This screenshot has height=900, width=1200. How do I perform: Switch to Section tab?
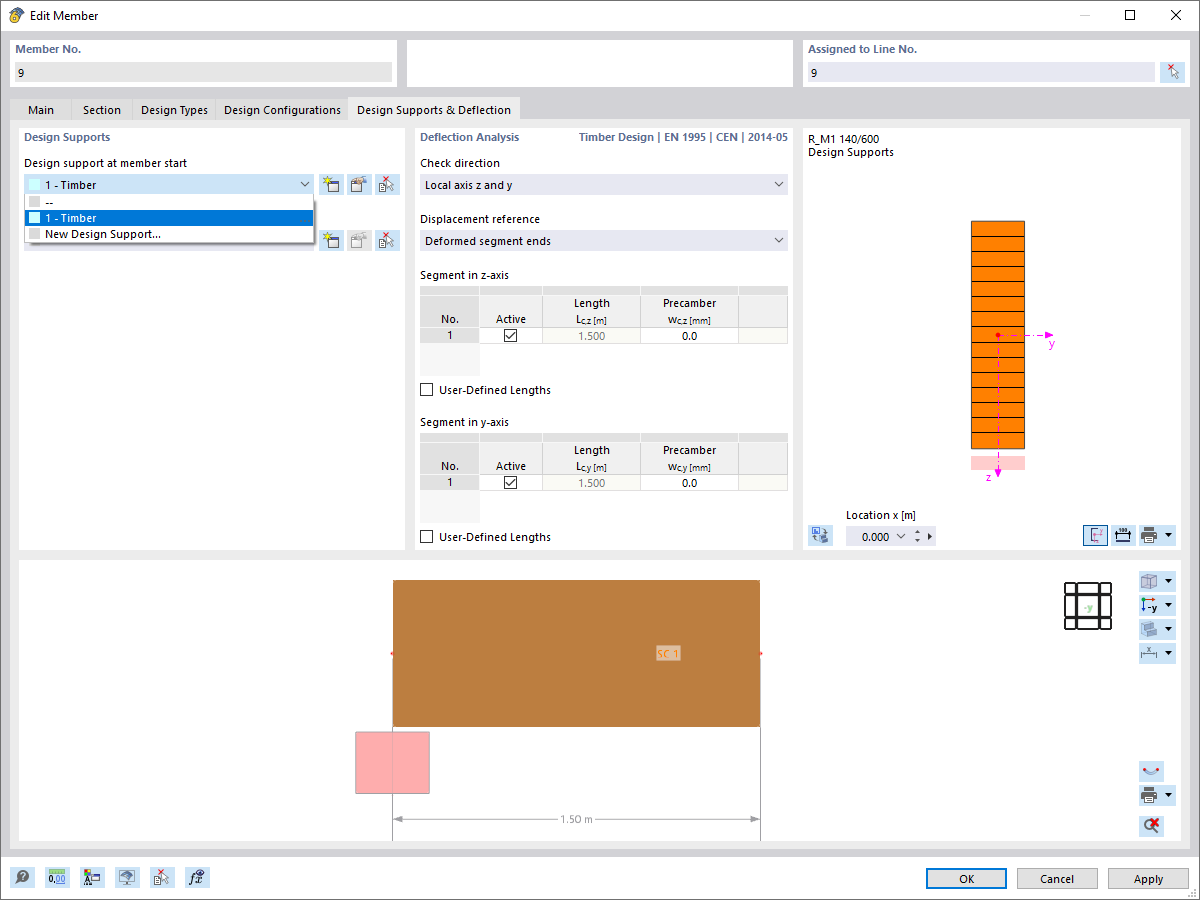click(102, 110)
